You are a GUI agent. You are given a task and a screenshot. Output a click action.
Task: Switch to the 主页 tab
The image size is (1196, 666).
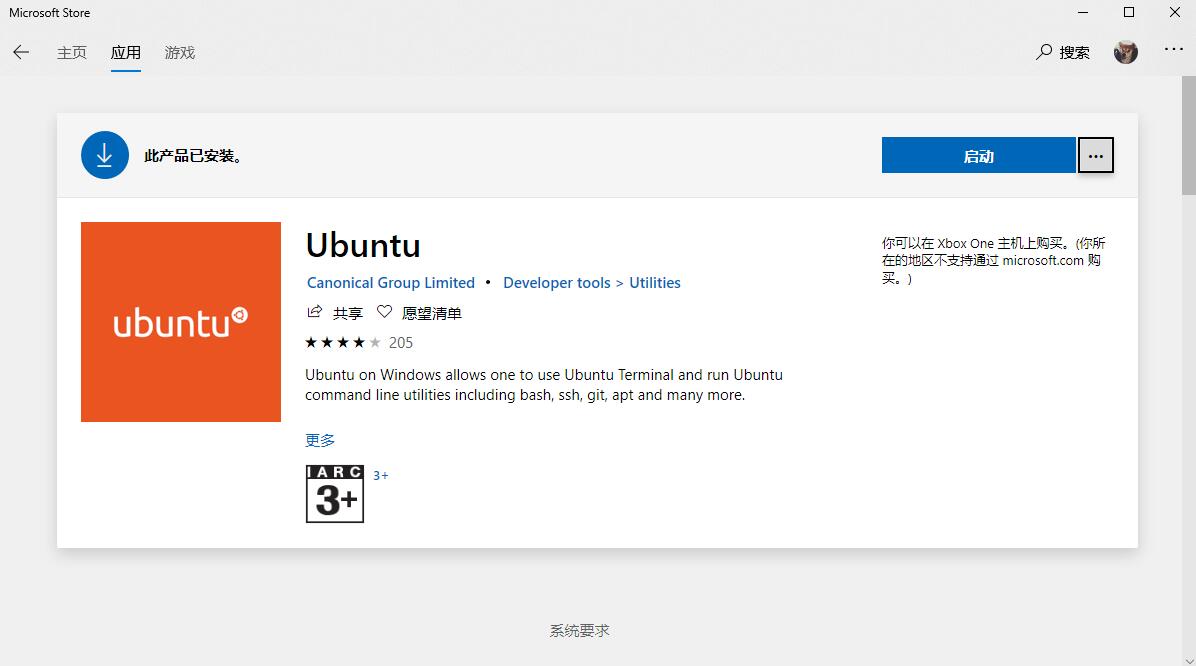click(x=72, y=52)
